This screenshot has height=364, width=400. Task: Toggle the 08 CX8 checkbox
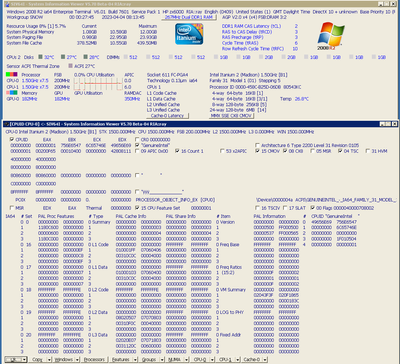click(285, 151)
